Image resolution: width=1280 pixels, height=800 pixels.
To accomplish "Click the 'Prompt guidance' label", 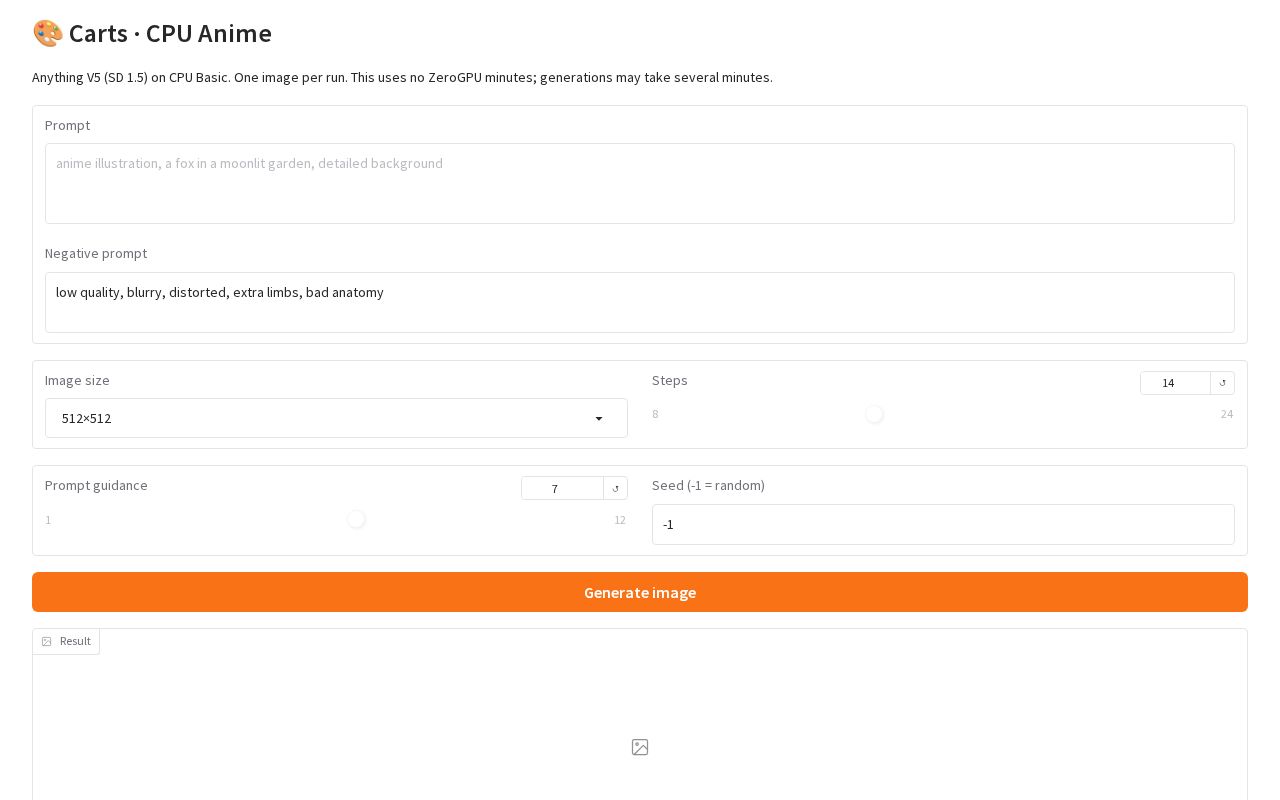I will point(96,485).
